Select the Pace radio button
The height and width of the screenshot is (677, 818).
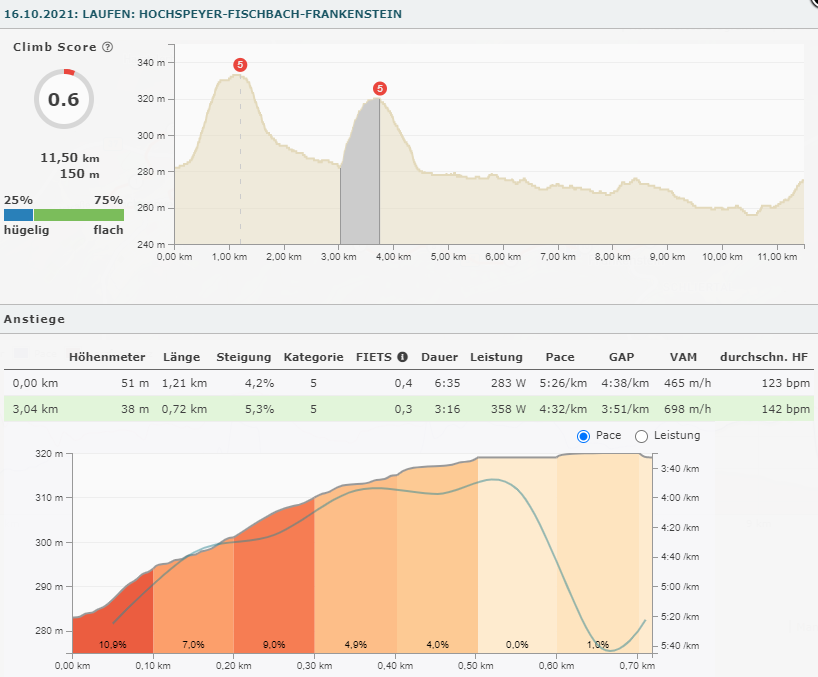[x=583, y=436]
